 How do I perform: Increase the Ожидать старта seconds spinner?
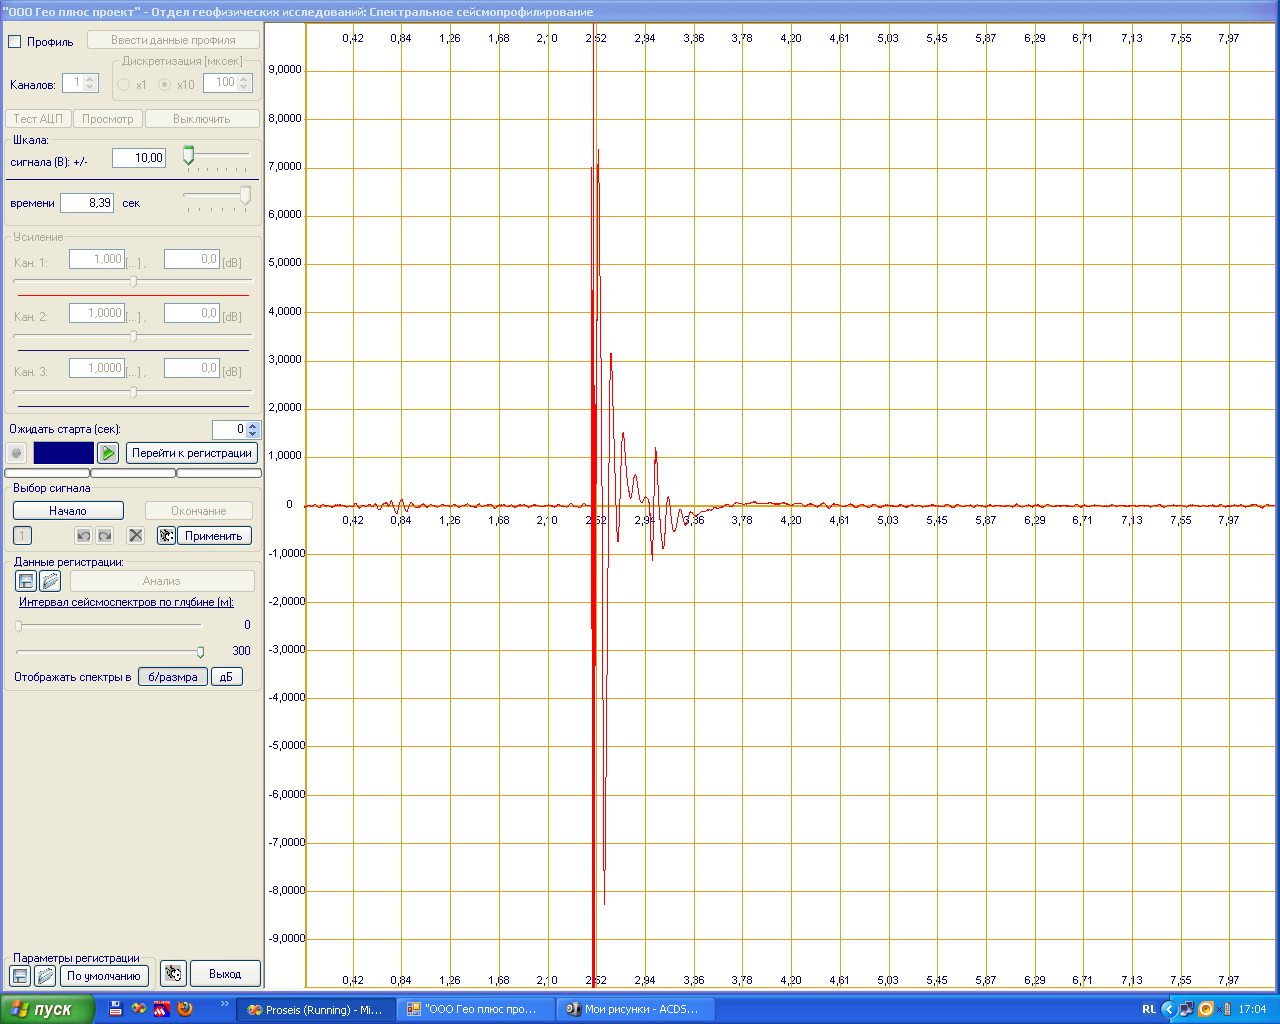click(x=253, y=425)
